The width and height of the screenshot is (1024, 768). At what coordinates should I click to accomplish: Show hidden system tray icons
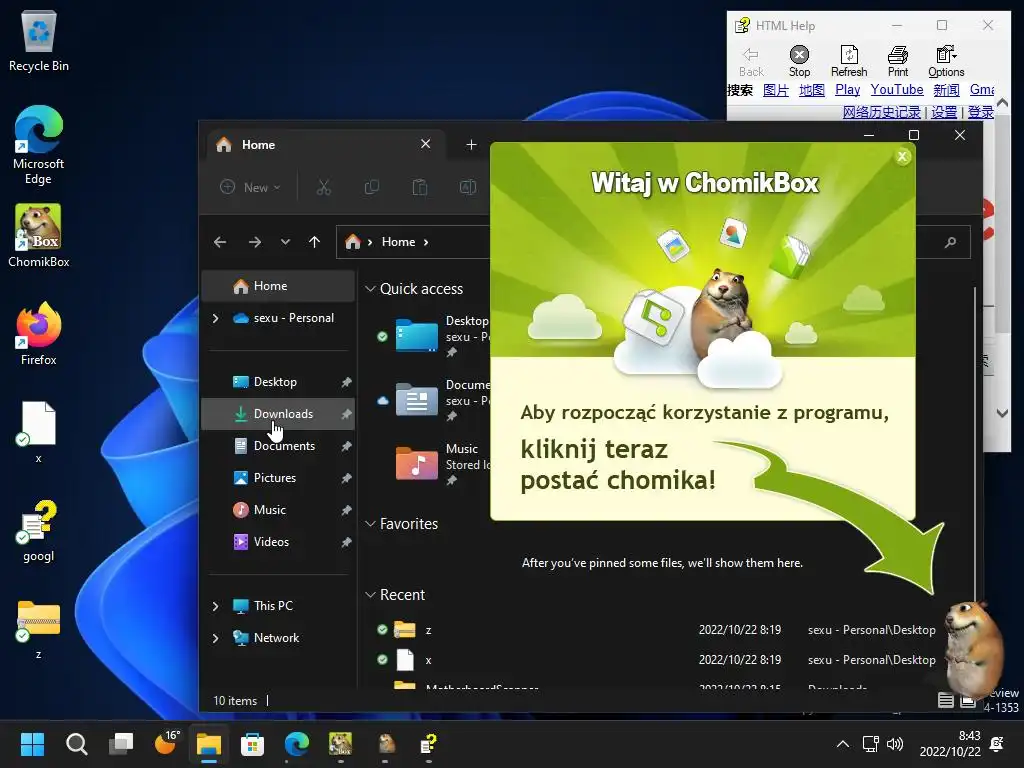point(842,744)
